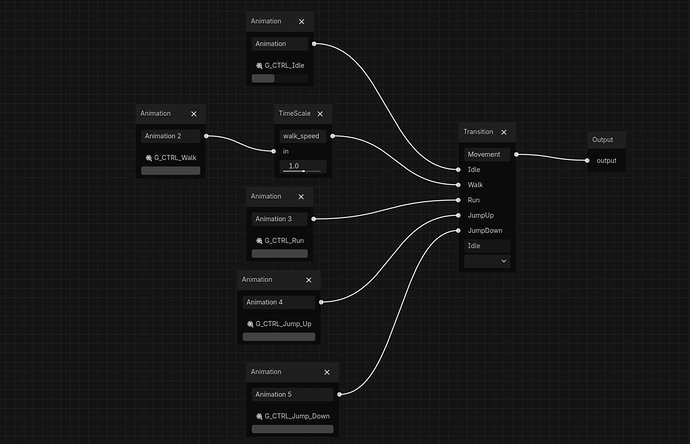Image resolution: width=690 pixels, height=444 pixels.
Task: Click the Animation 5 output port
Action: click(x=339, y=394)
